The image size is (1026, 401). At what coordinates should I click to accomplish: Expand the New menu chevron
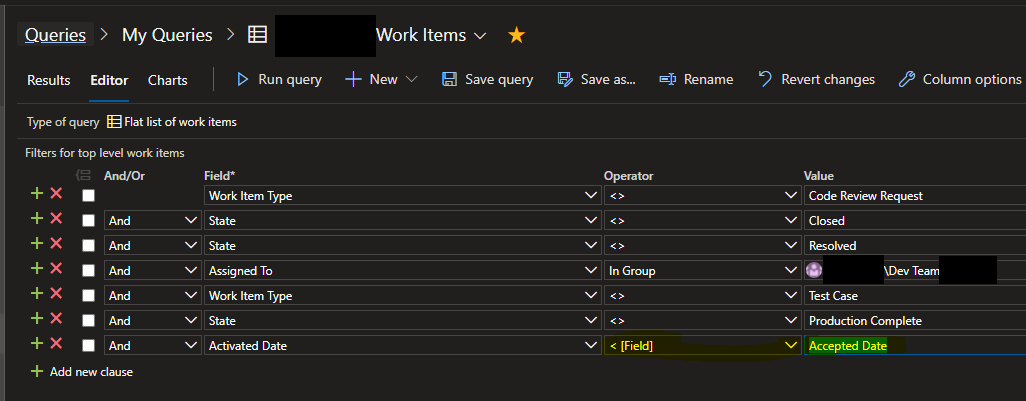[412, 79]
